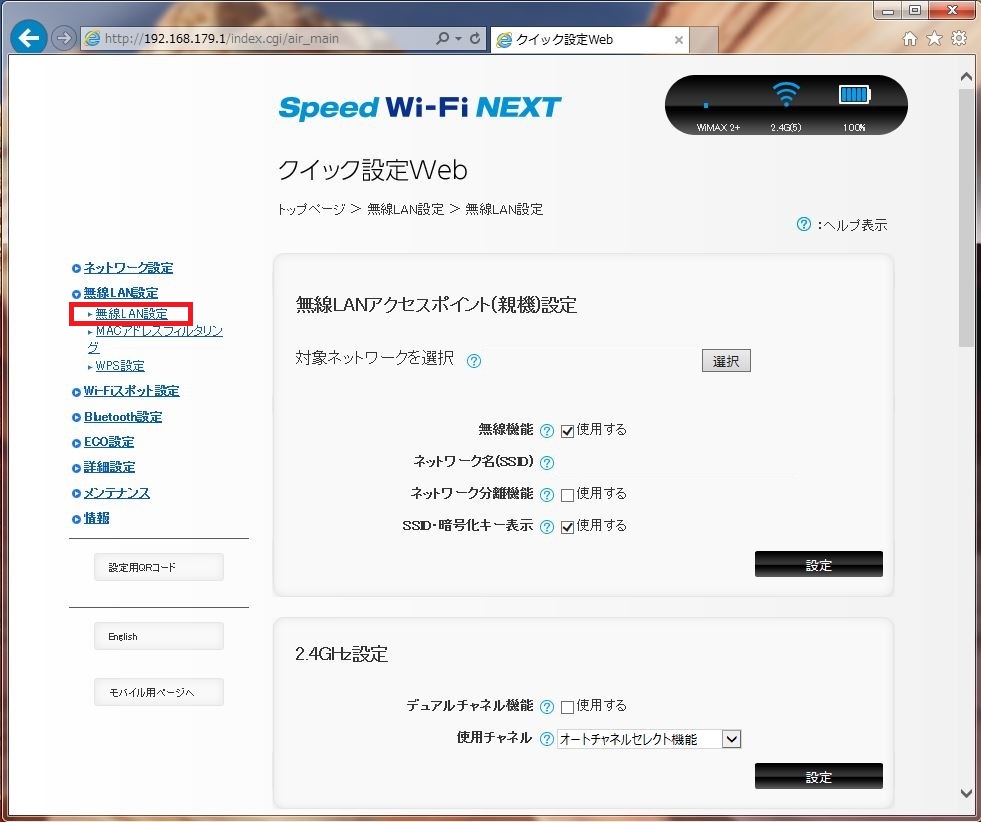Click the refresh icon in address bar

[475, 38]
